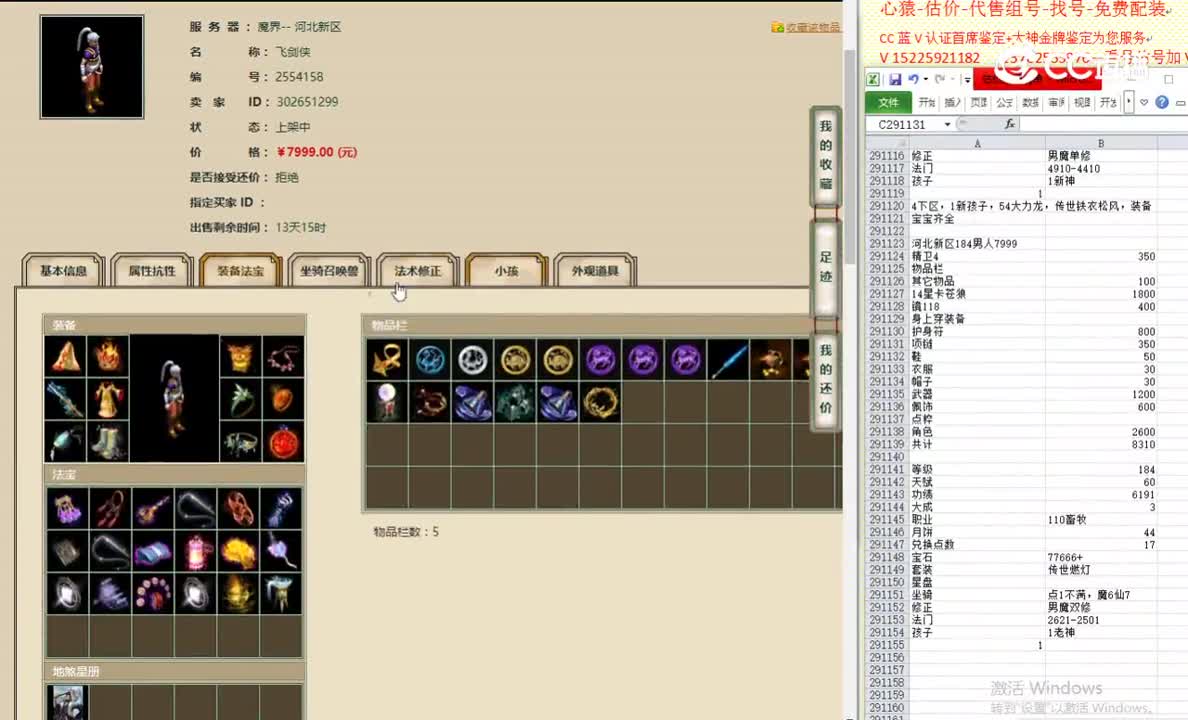The width and height of the screenshot is (1188, 720).
Task: Select the blue sword icon in 物品栏
Action: point(728,360)
